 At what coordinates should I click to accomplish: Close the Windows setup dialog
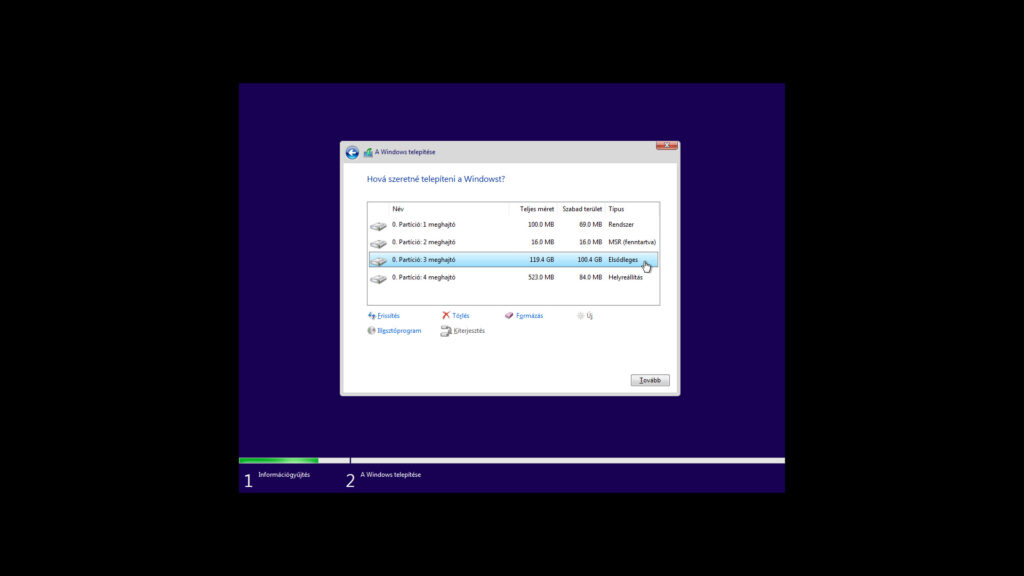667,145
